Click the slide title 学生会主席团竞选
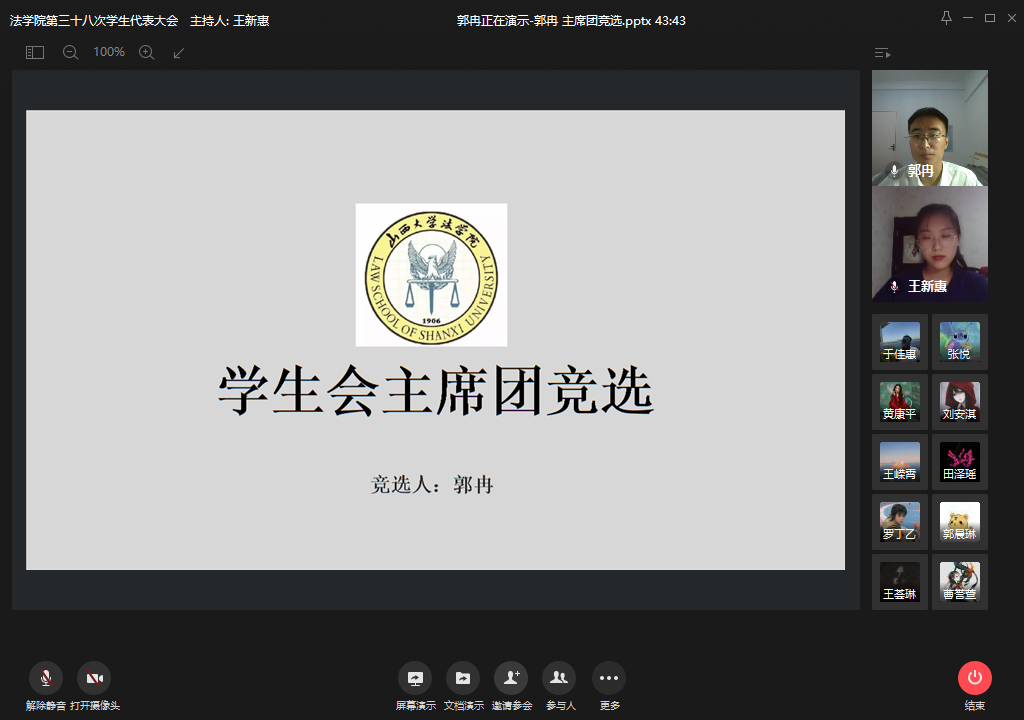Screen dimensions: 1024x720 pyautogui.click(x=436, y=391)
